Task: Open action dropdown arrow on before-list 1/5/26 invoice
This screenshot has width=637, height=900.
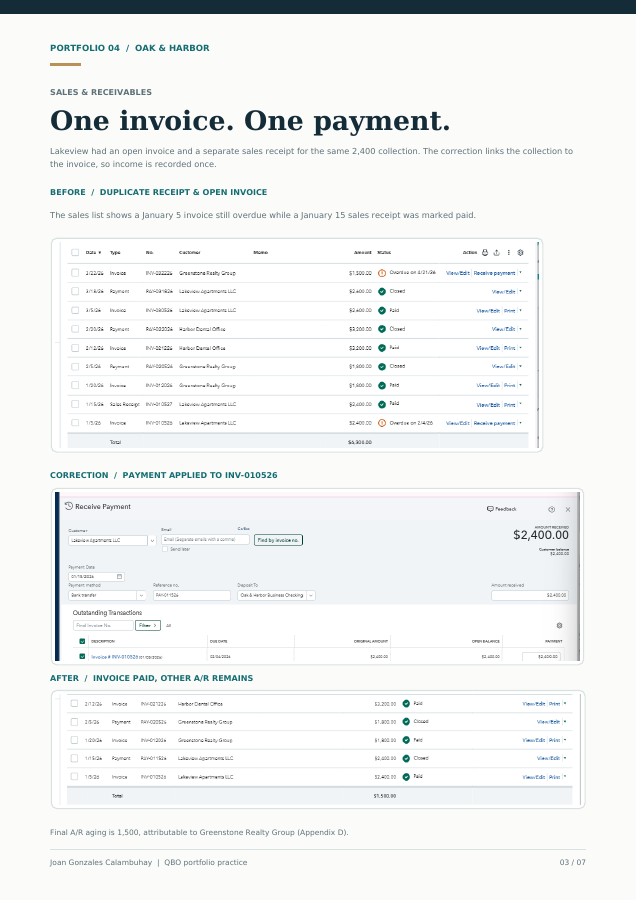Action: (521, 423)
